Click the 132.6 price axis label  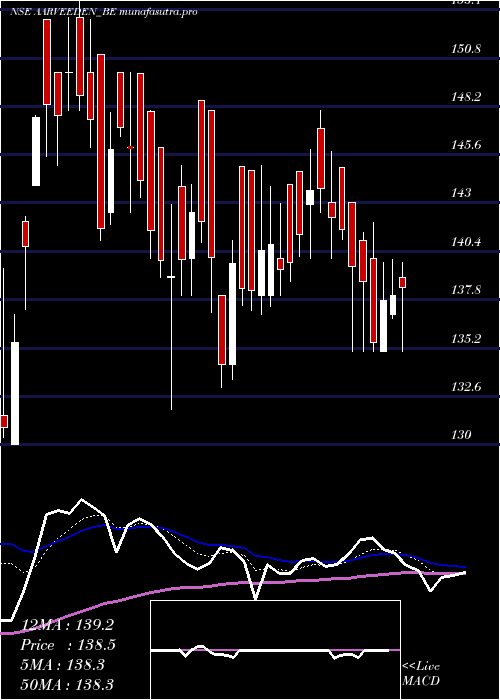pos(466,387)
